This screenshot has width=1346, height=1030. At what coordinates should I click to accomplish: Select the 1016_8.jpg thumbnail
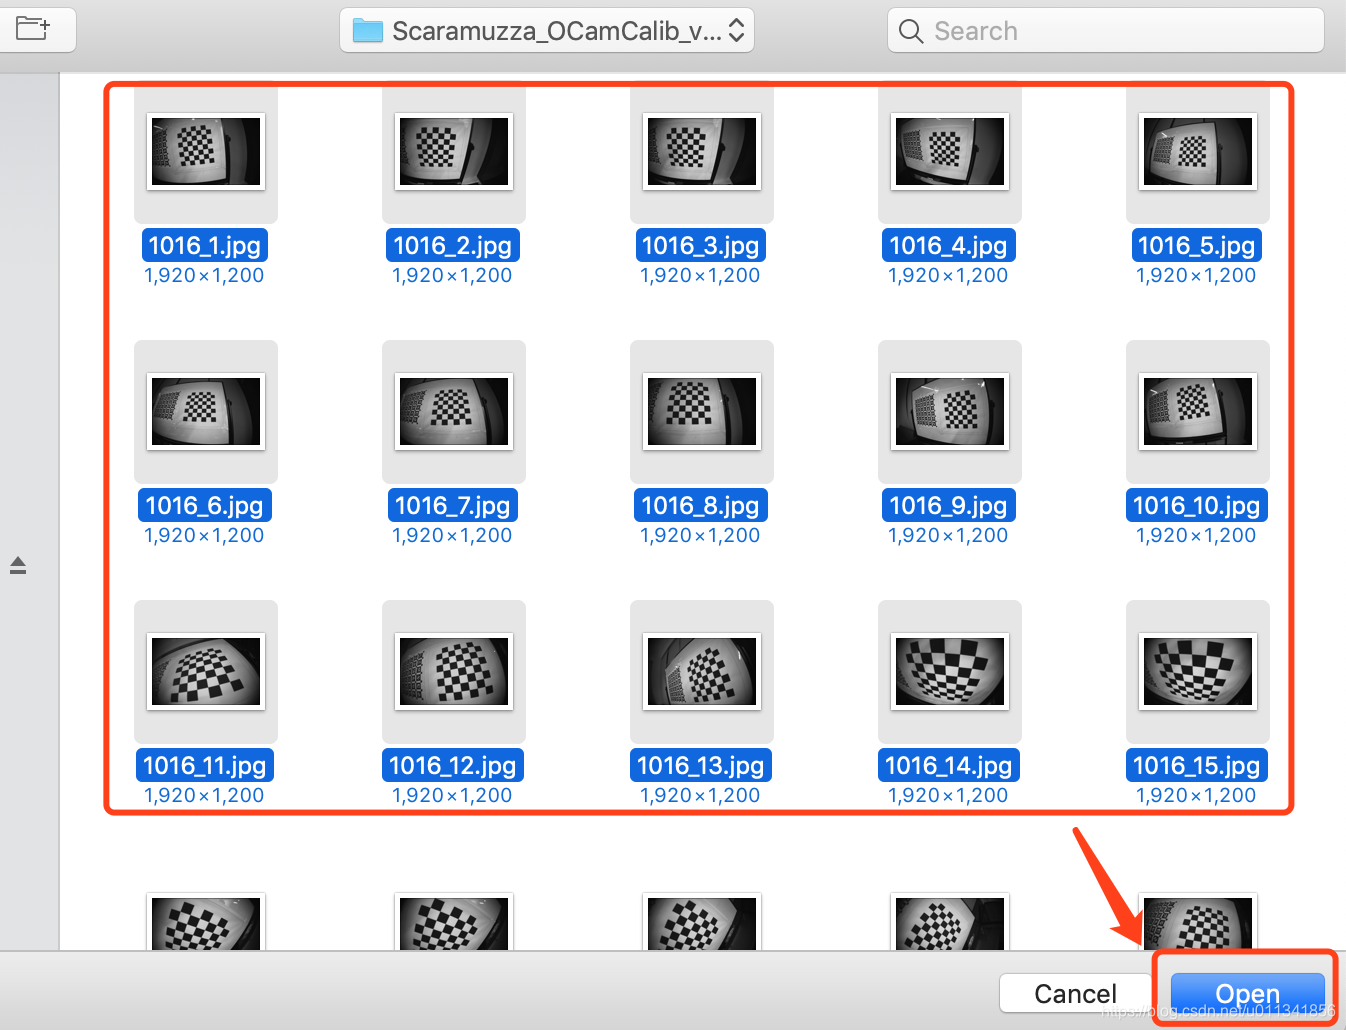click(x=702, y=411)
